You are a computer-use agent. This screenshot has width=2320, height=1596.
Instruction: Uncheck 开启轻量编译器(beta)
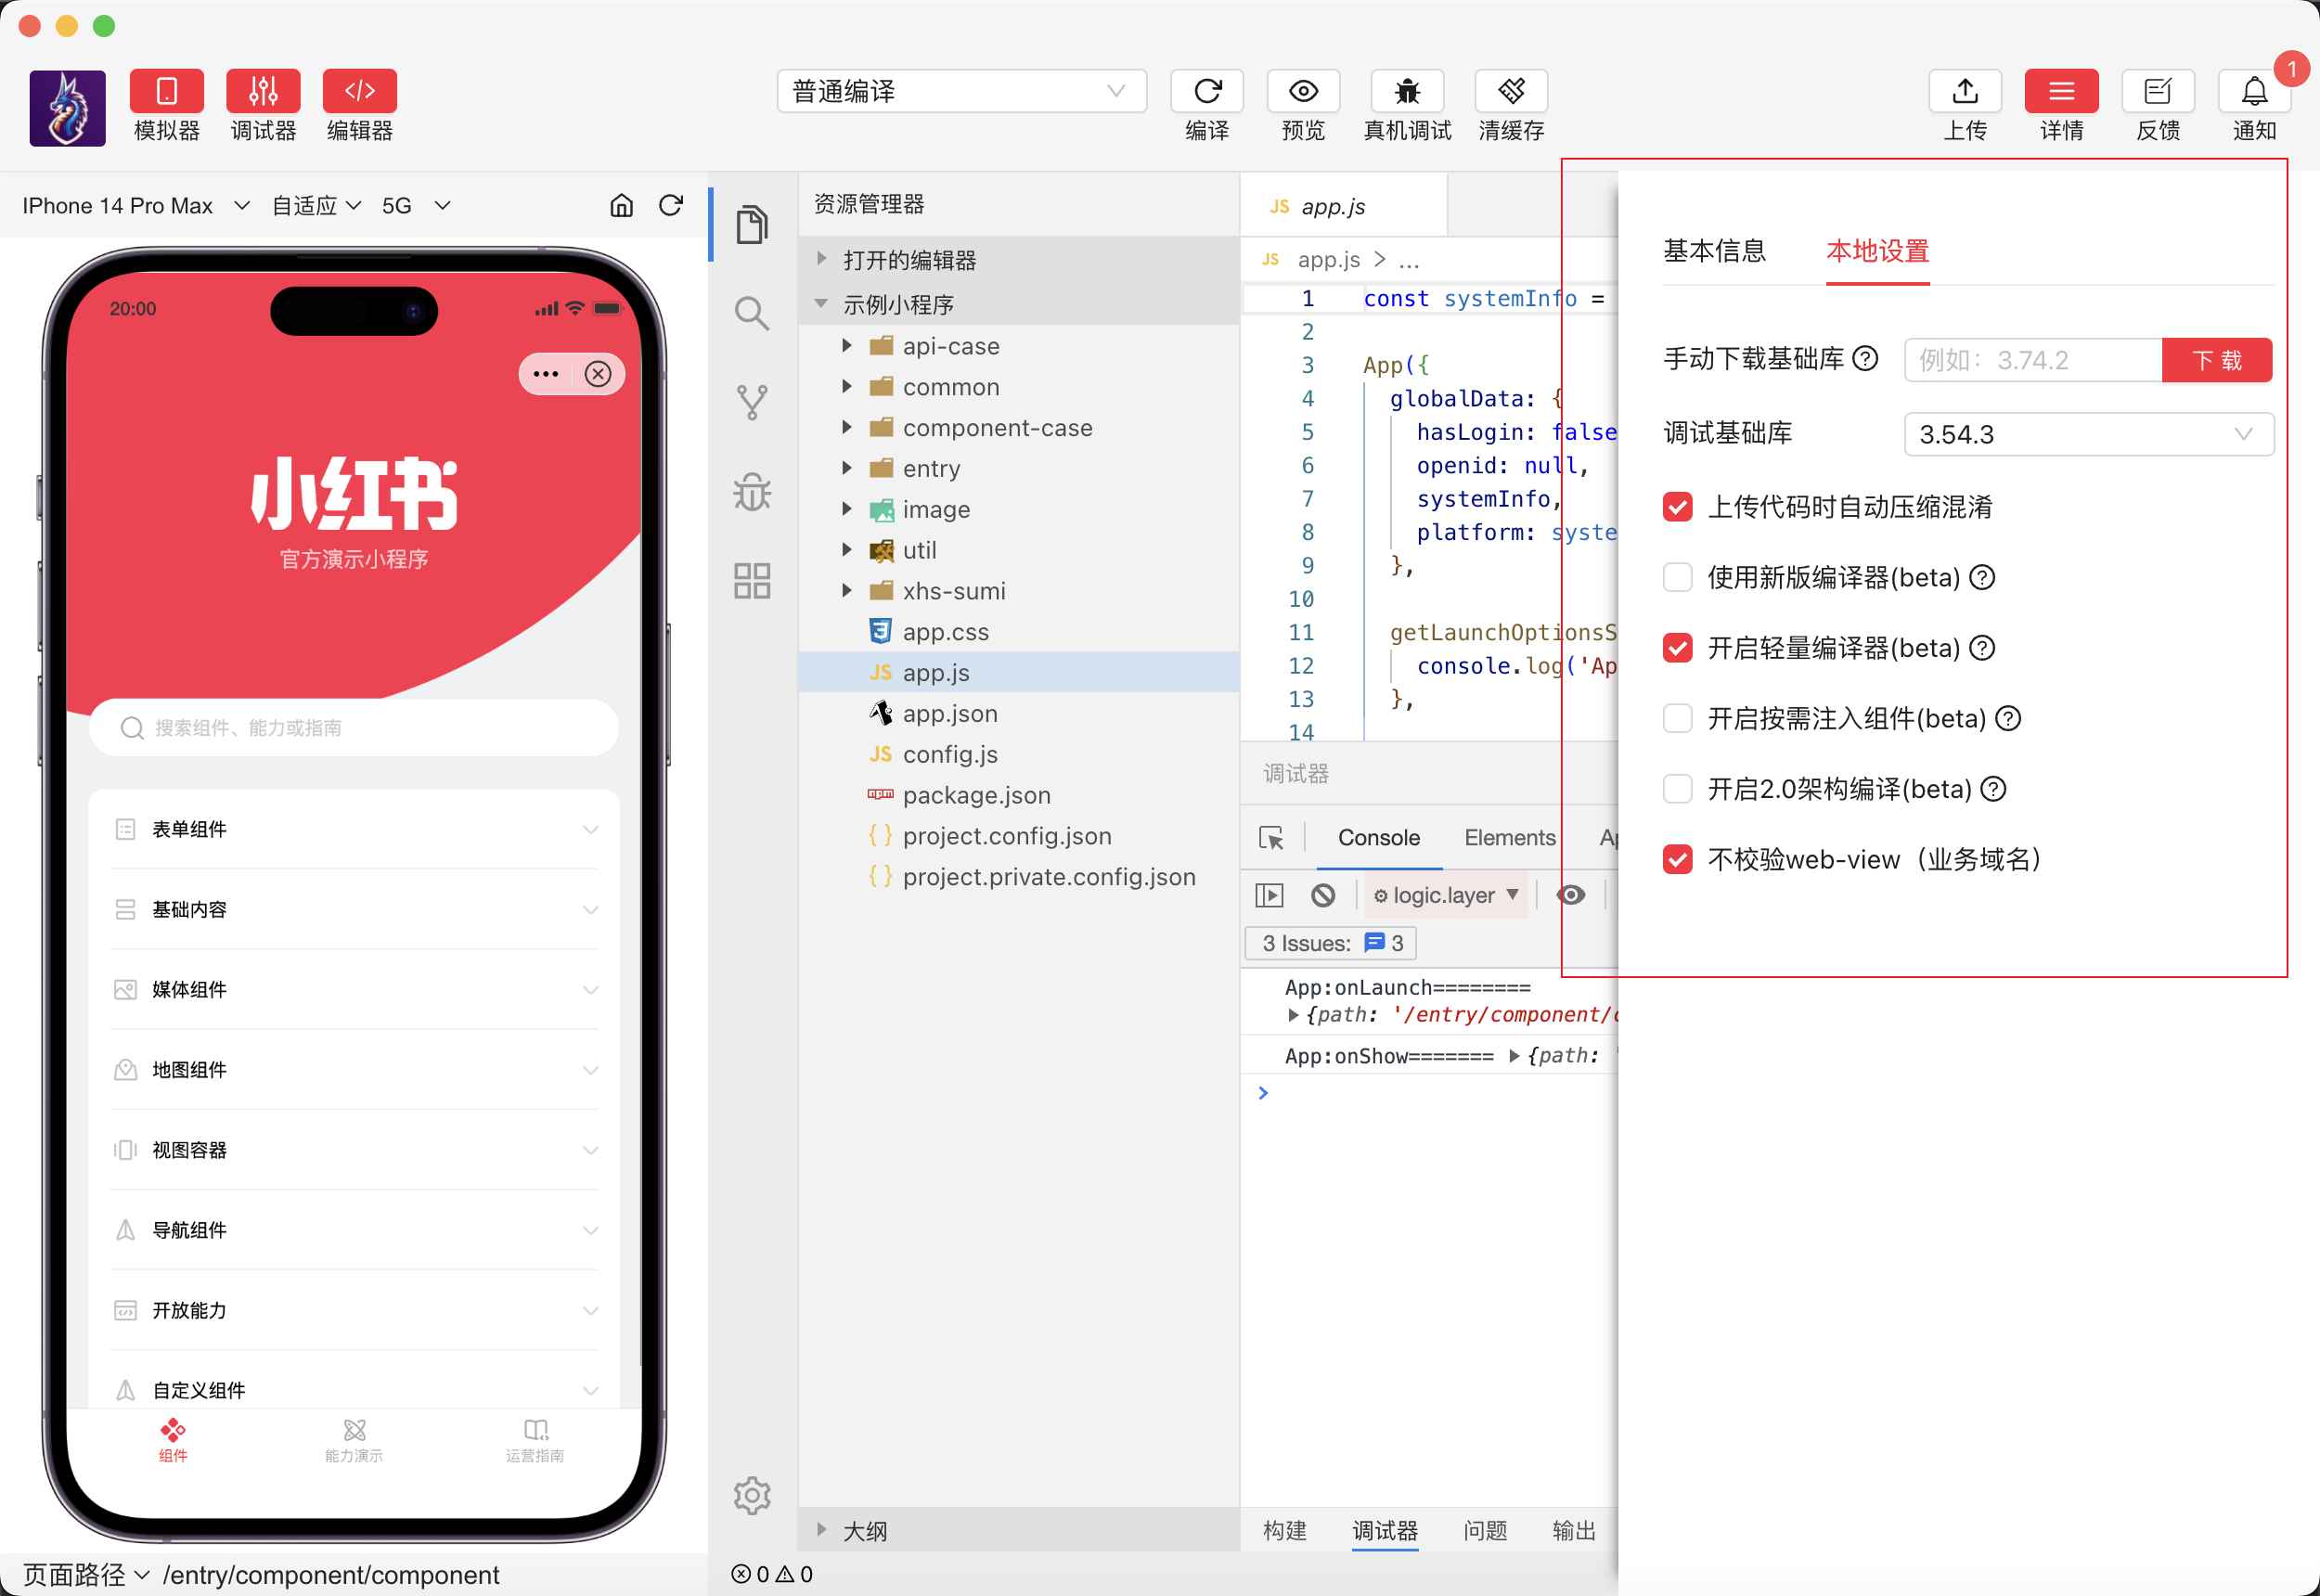coord(1677,648)
